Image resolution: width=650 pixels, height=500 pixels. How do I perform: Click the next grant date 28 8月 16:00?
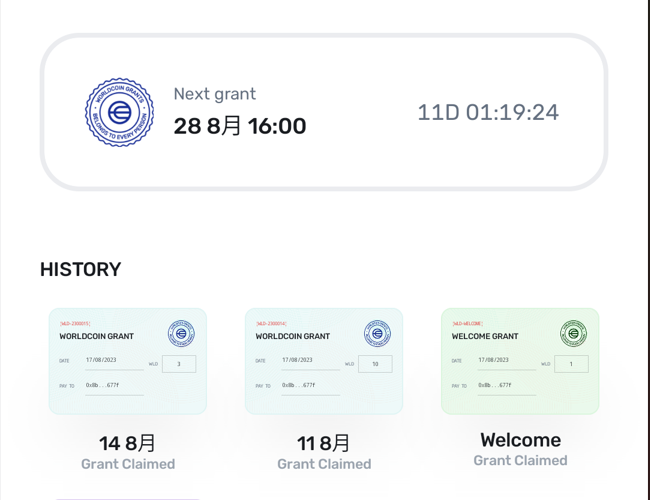[x=240, y=126]
